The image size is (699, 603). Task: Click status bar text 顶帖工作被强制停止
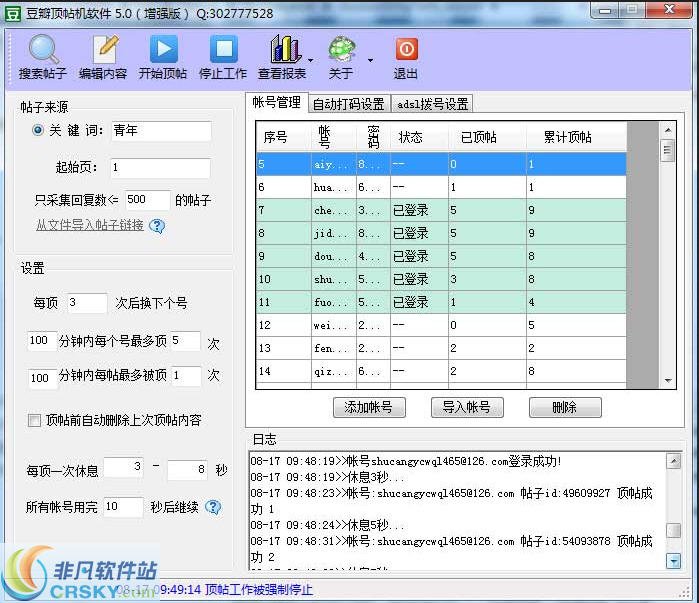[259, 590]
